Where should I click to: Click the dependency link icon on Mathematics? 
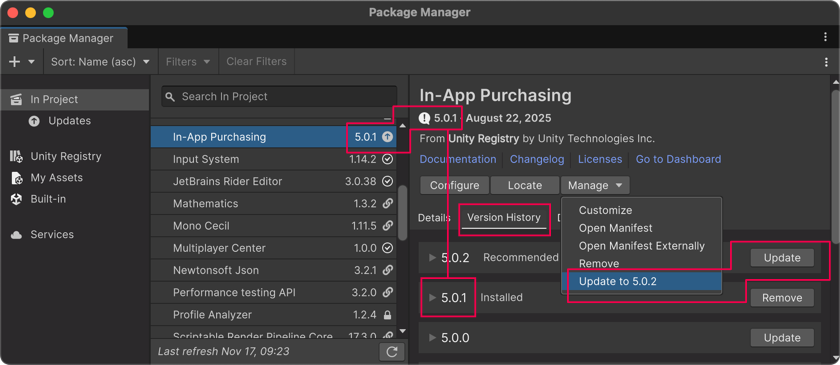[388, 204]
